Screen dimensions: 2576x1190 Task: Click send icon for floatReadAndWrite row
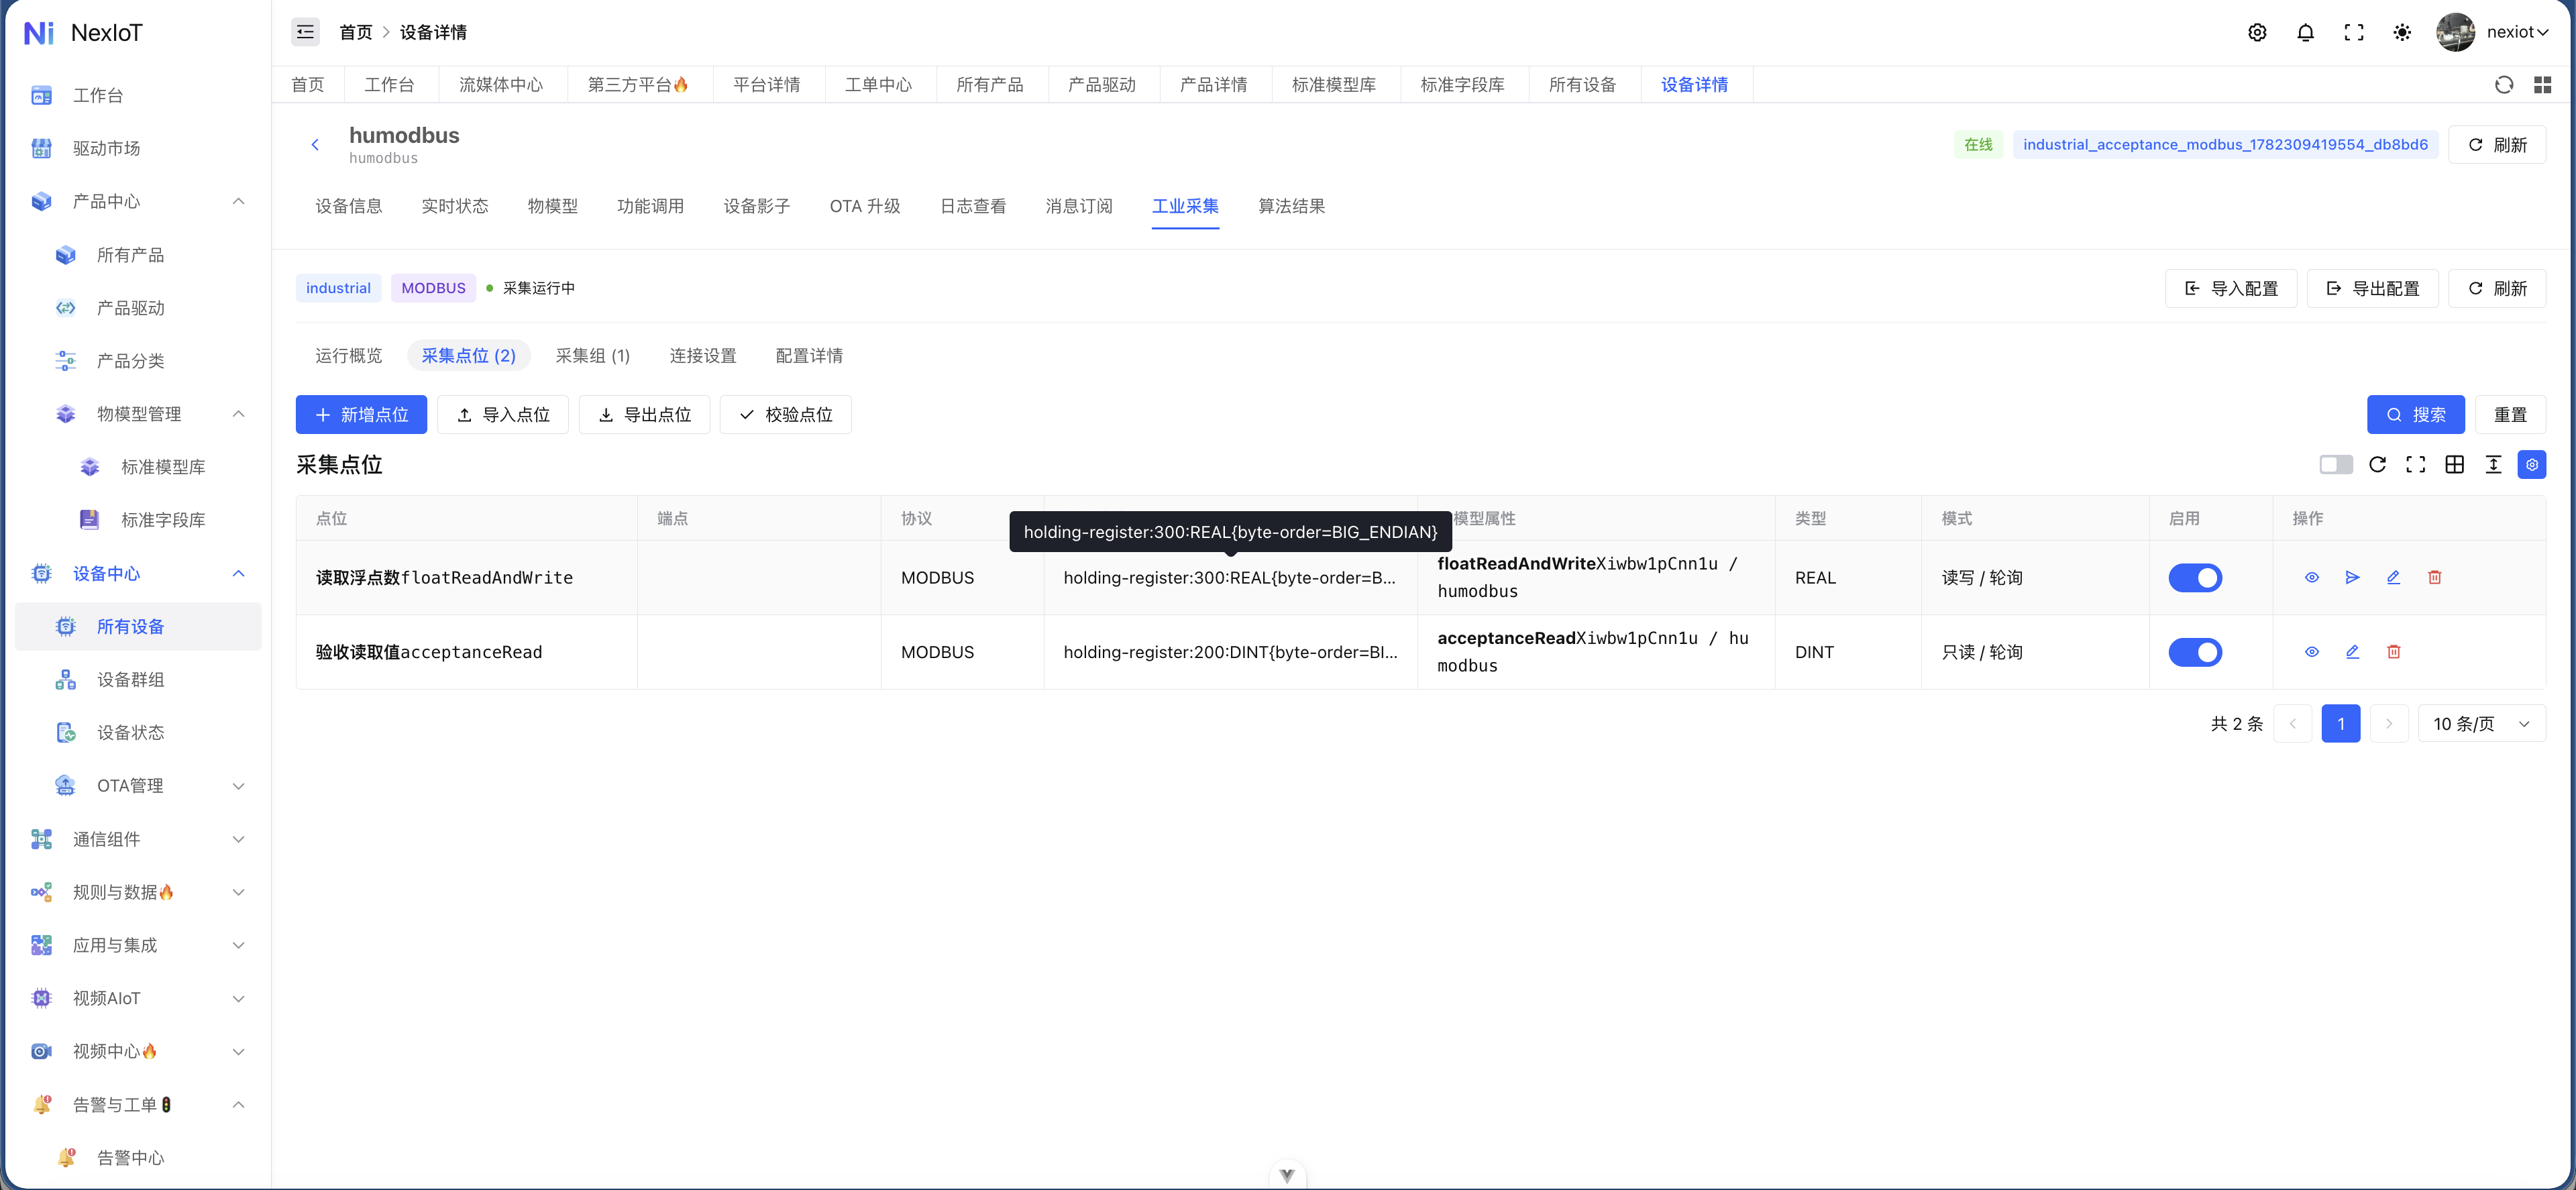click(x=2352, y=577)
